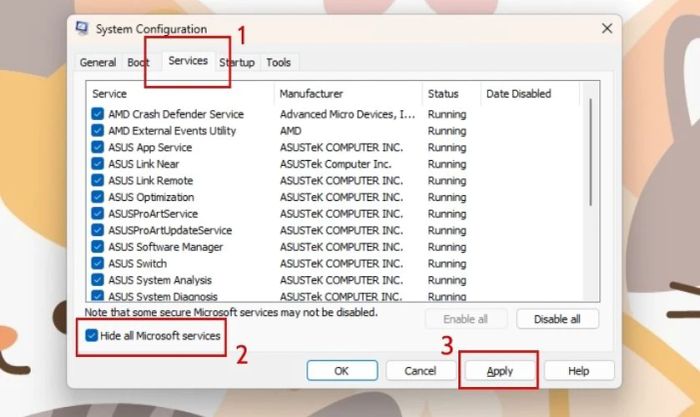This screenshot has width=700, height=417.
Task: Toggle Hide all Microsoft services checkbox
Action: click(92, 335)
